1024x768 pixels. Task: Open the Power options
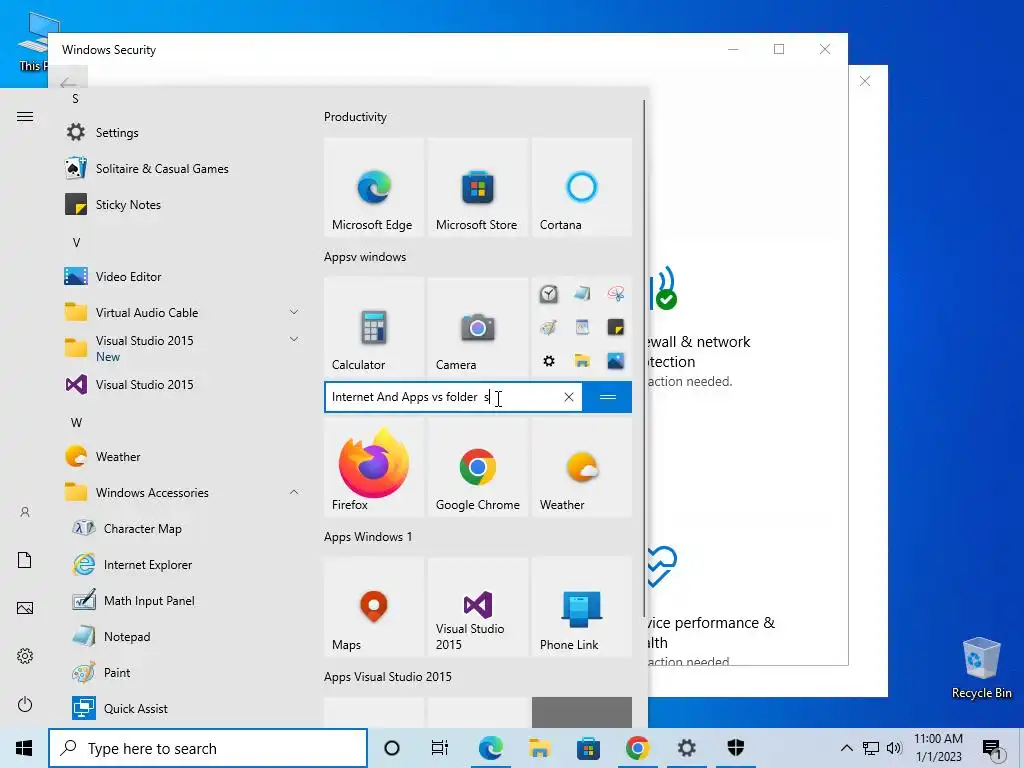coord(25,704)
